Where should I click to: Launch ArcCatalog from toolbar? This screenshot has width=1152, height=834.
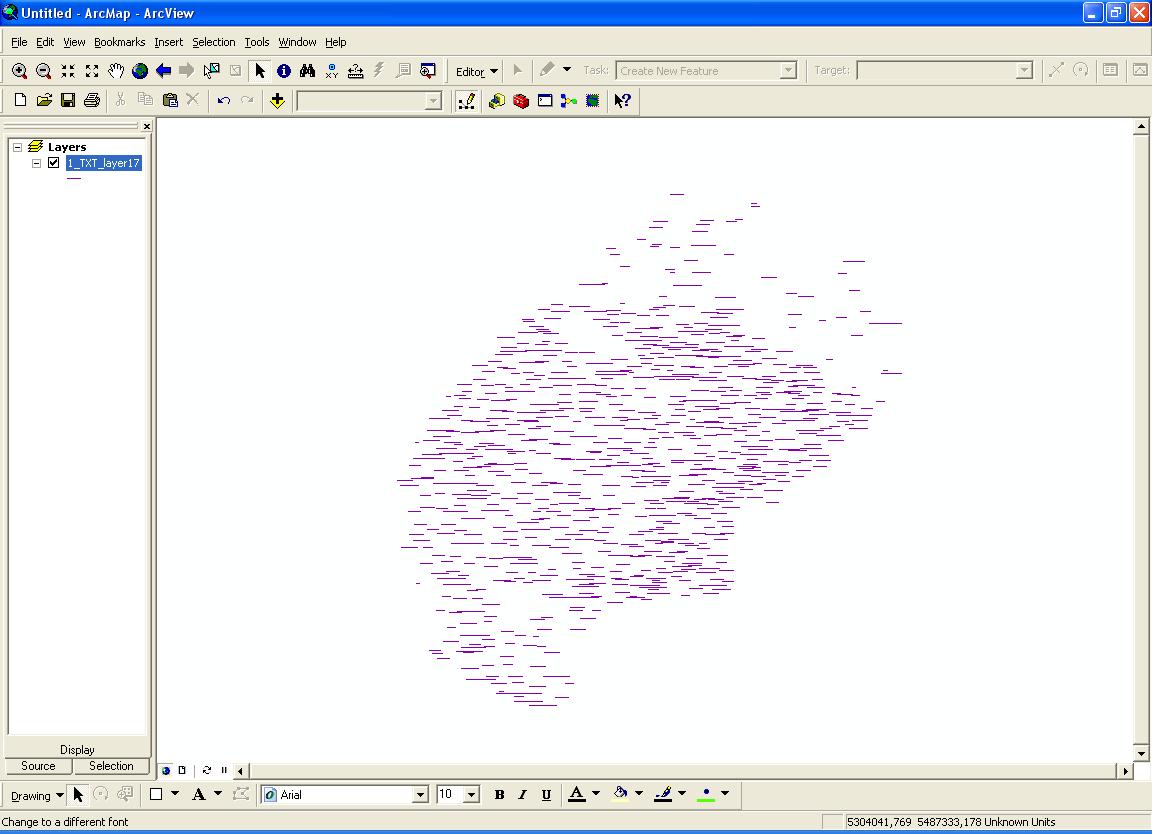pyautogui.click(x=497, y=101)
